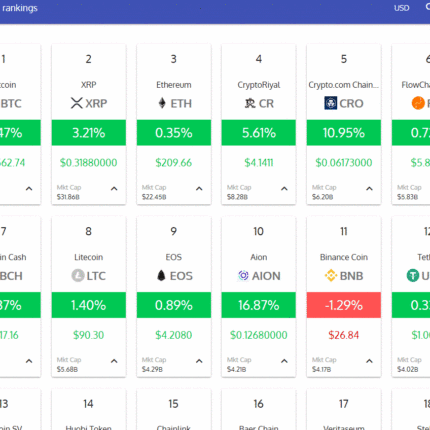
Task: Click the Litecoin market cap $5.68B
Action: tap(67, 369)
